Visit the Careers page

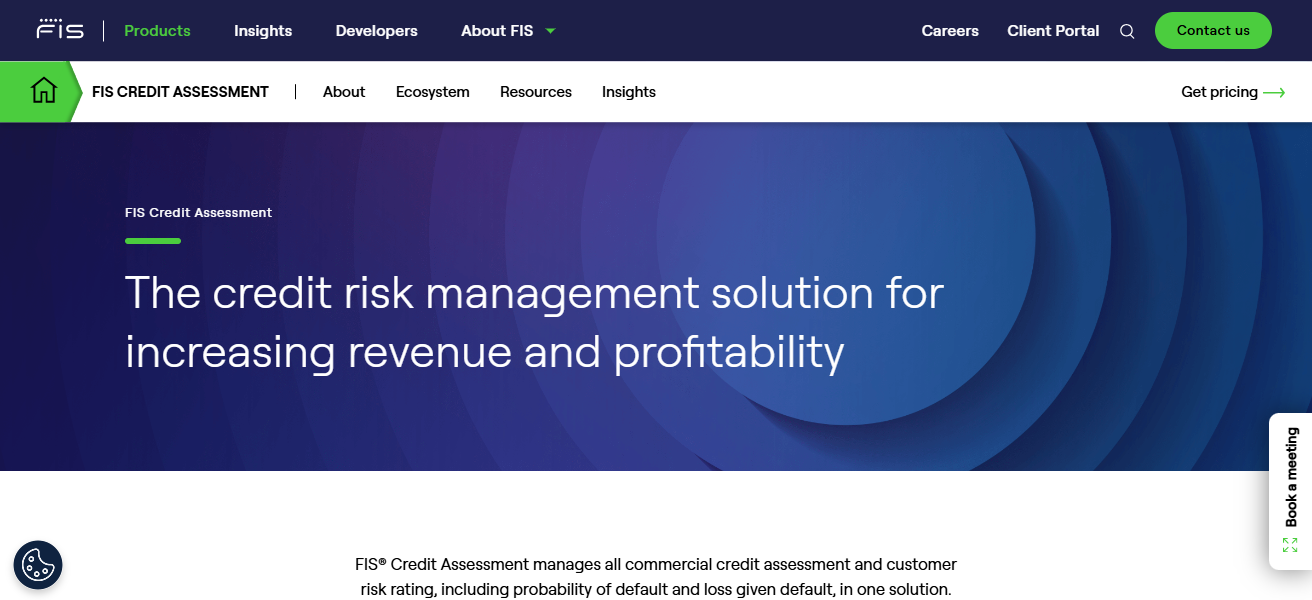point(949,31)
